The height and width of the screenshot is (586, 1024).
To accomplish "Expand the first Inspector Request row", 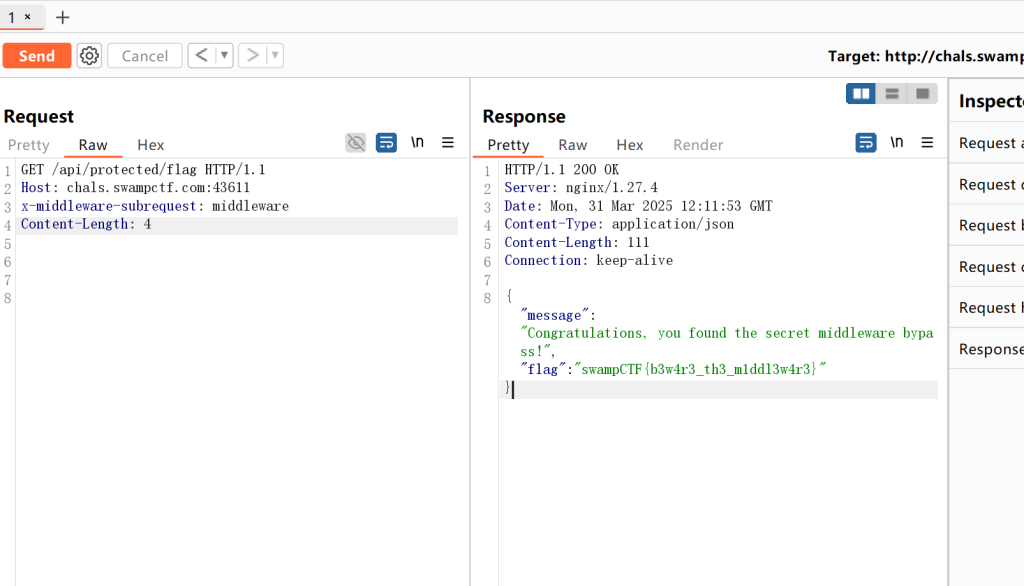I will tap(987, 143).
